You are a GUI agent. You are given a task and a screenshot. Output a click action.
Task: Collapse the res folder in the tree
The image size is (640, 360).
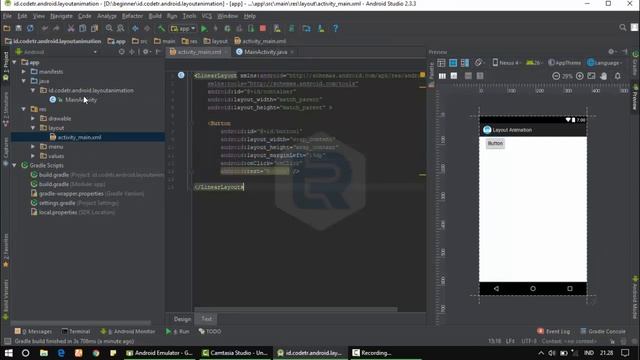click(24, 109)
